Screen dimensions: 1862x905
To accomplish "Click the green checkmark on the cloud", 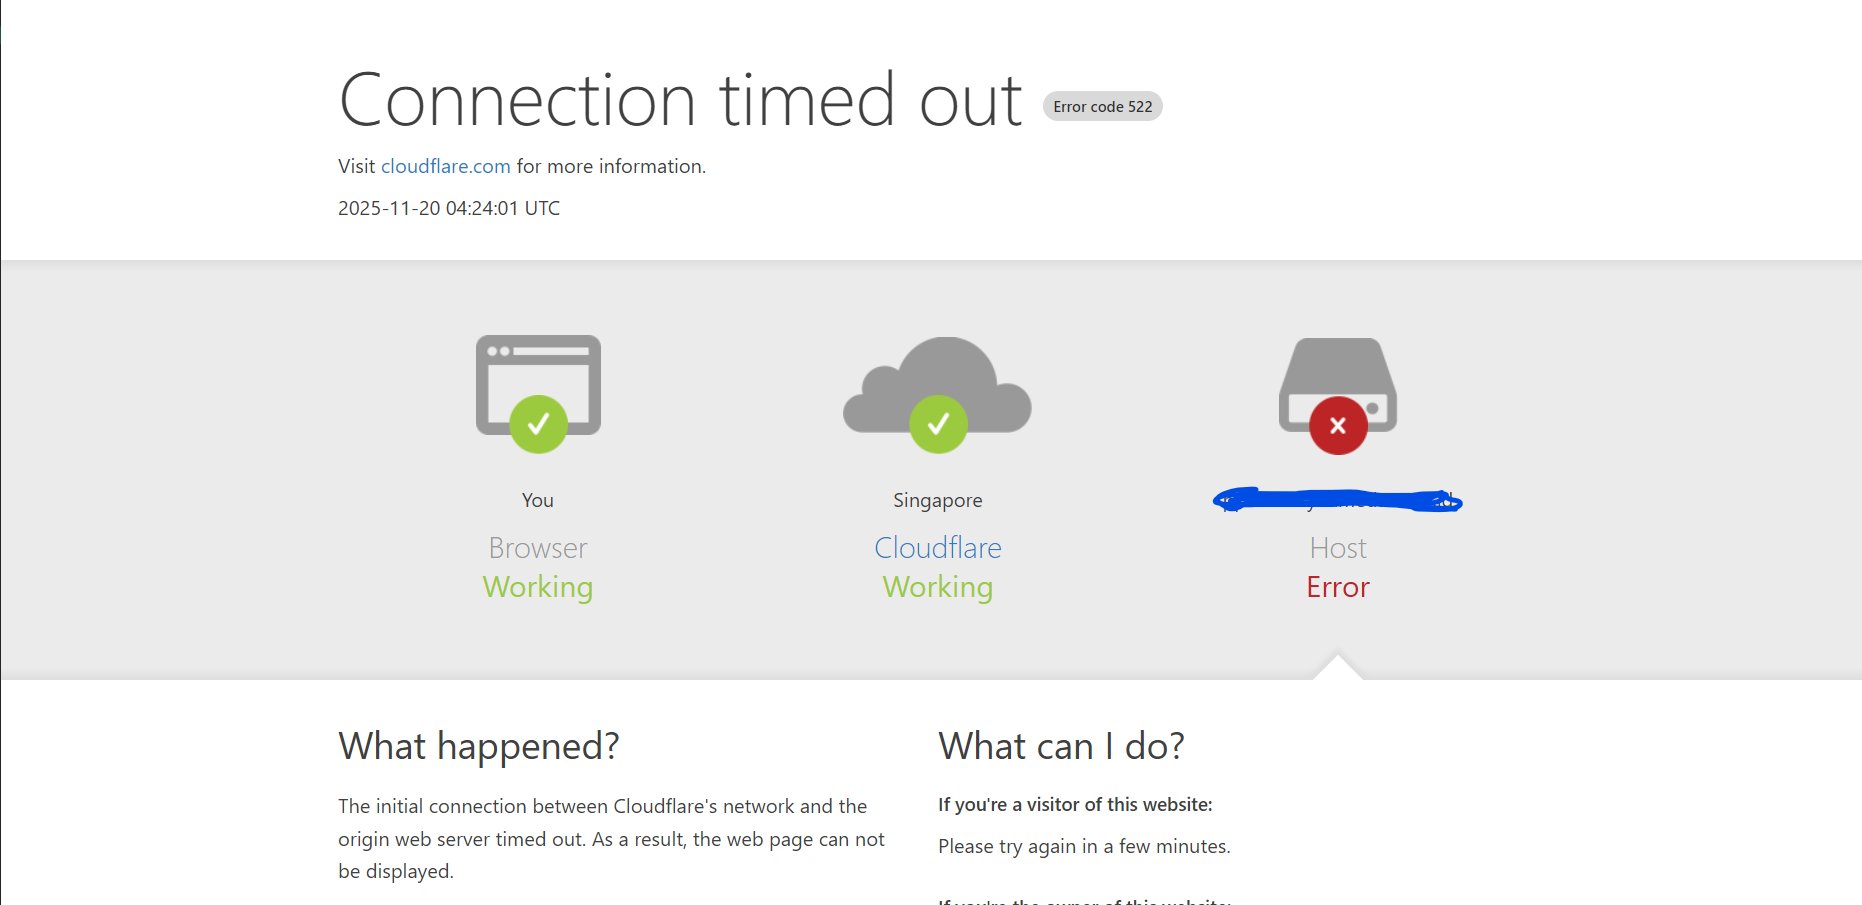I will 938,425.
